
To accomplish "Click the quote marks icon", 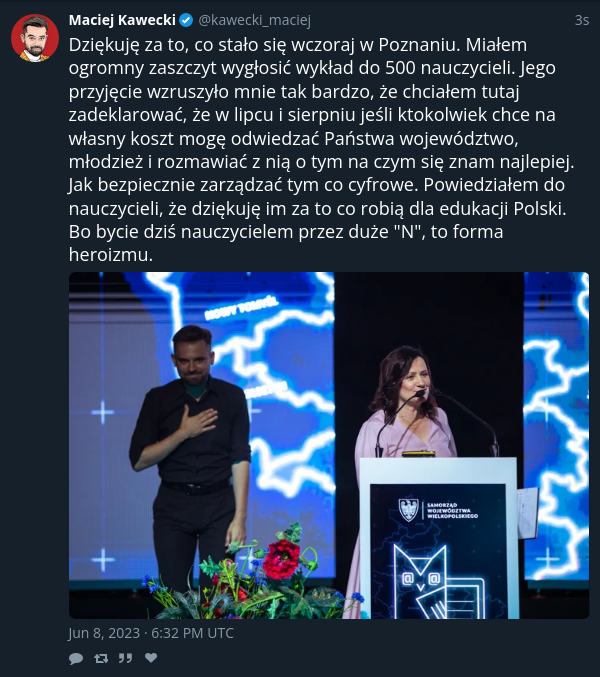I will pos(126,658).
